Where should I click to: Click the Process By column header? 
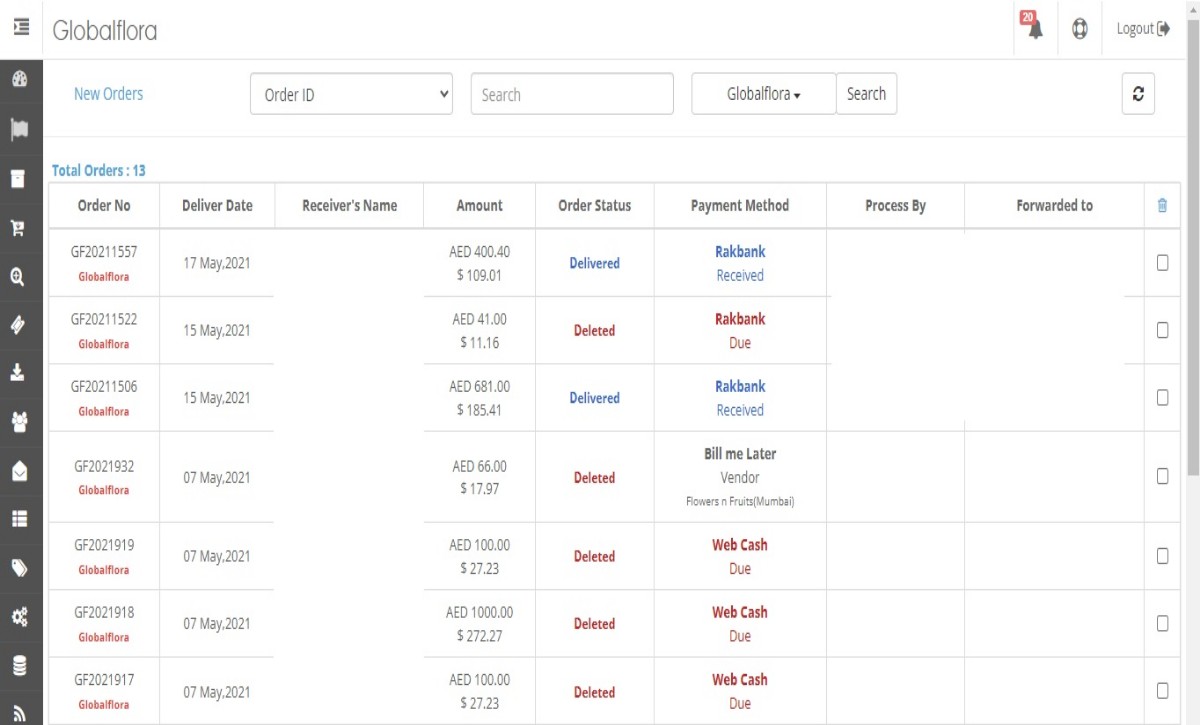895,205
